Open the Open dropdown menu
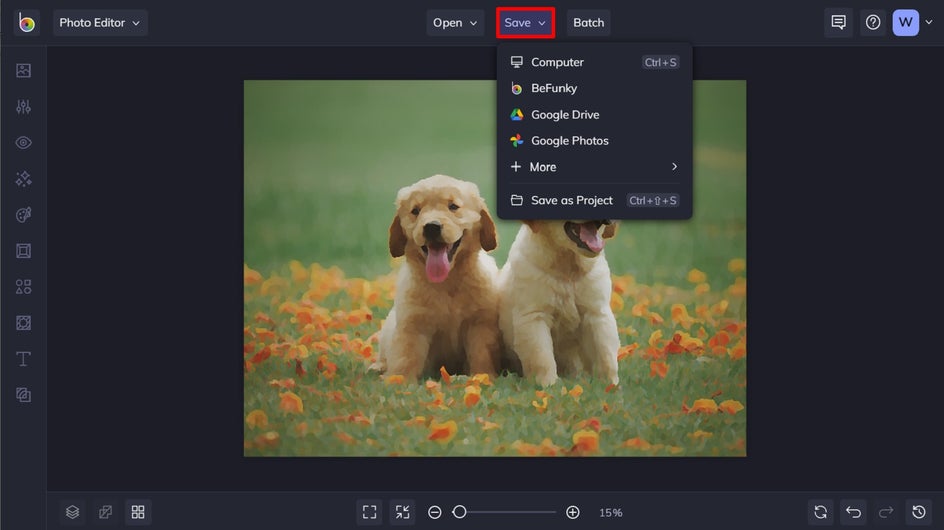Screen dimensions: 944x530 455,23
